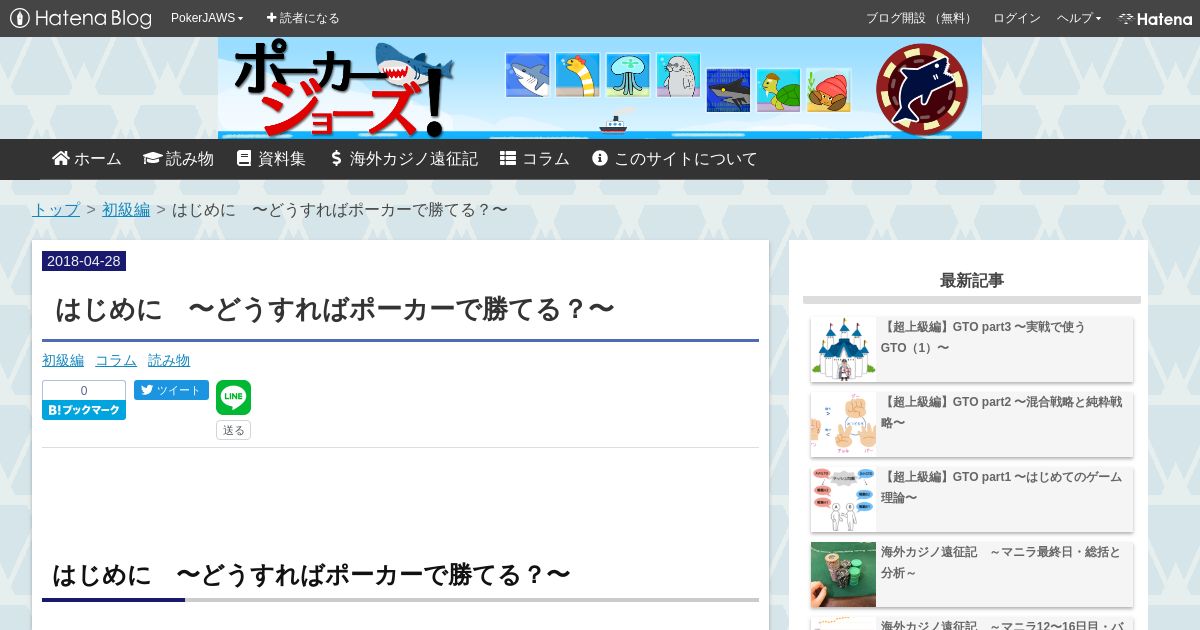This screenshot has height=630, width=1200.
Task: Click the striped eel icon in banner
Action: 578,75
